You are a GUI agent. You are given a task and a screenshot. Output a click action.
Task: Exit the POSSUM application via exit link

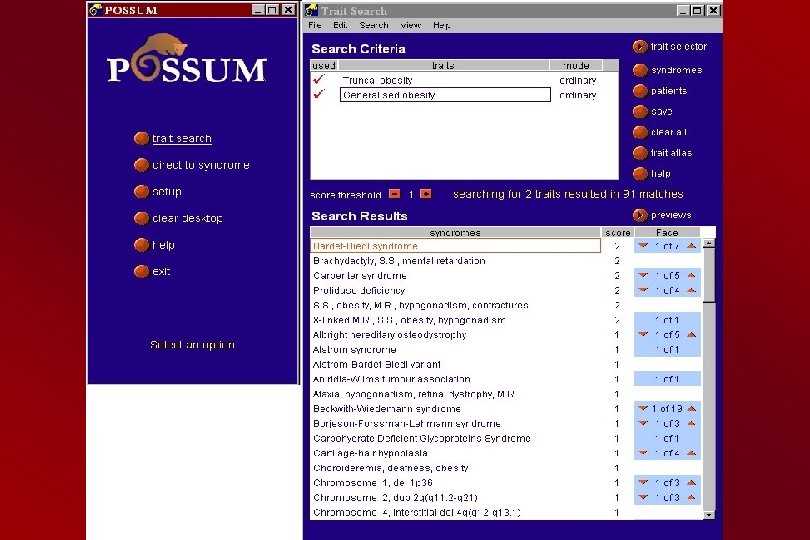coord(161,271)
